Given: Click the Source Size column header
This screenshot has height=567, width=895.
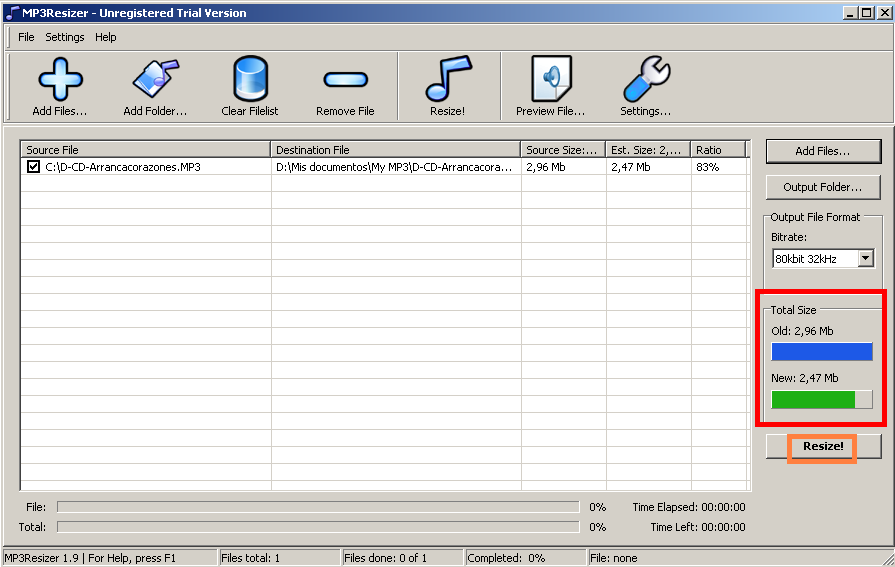Looking at the screenshot, I should 563,150.
